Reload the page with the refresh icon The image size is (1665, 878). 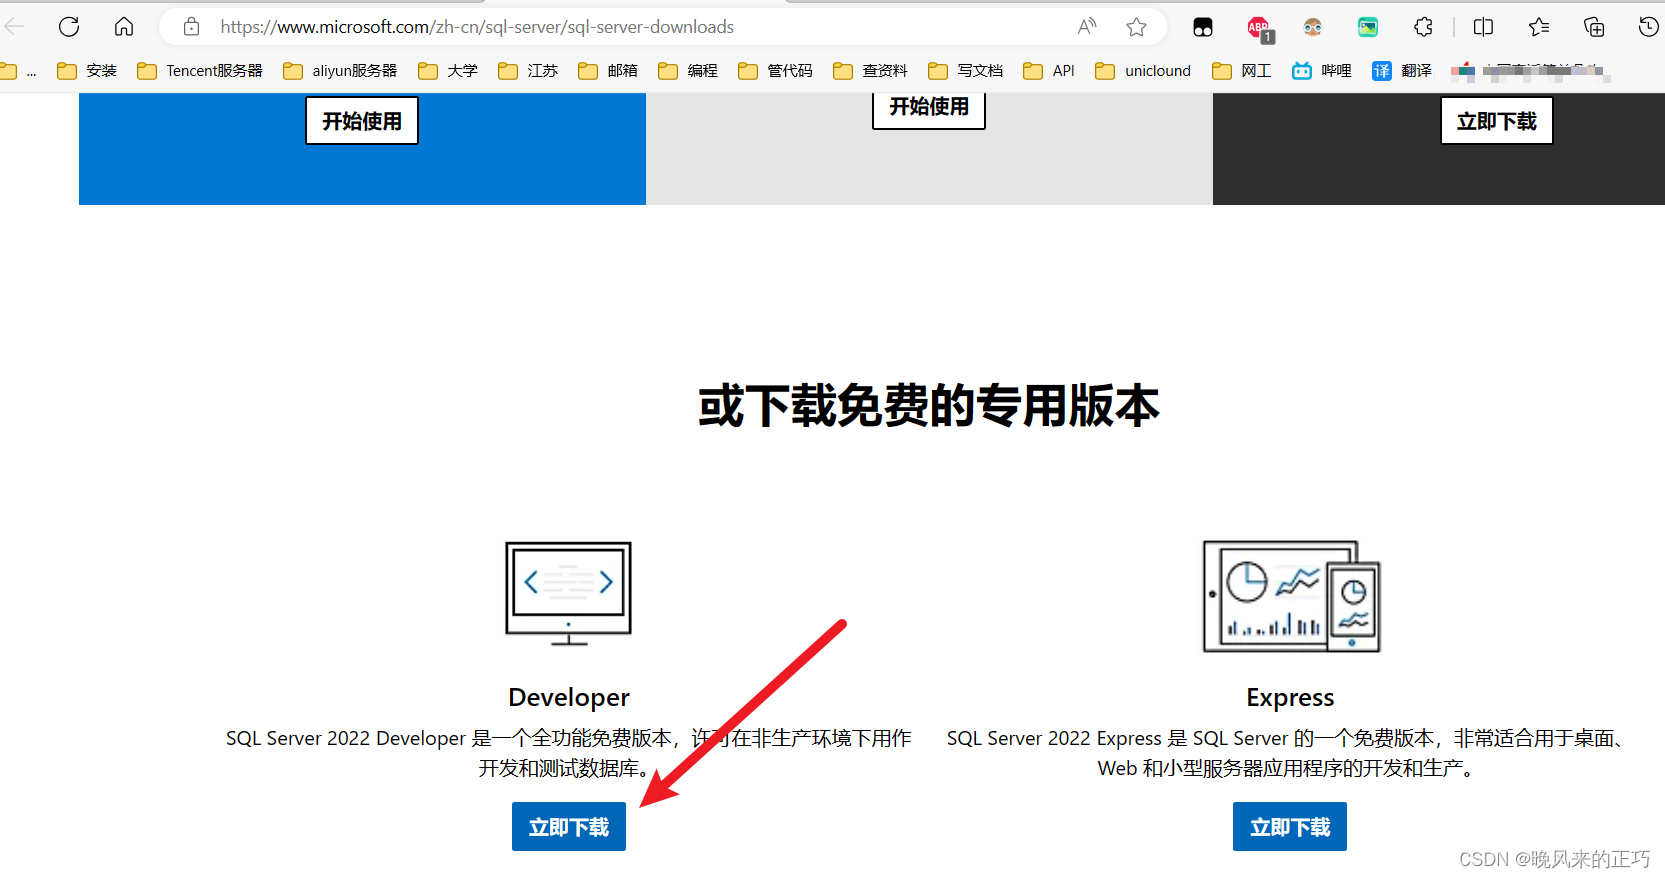(68, 27)
